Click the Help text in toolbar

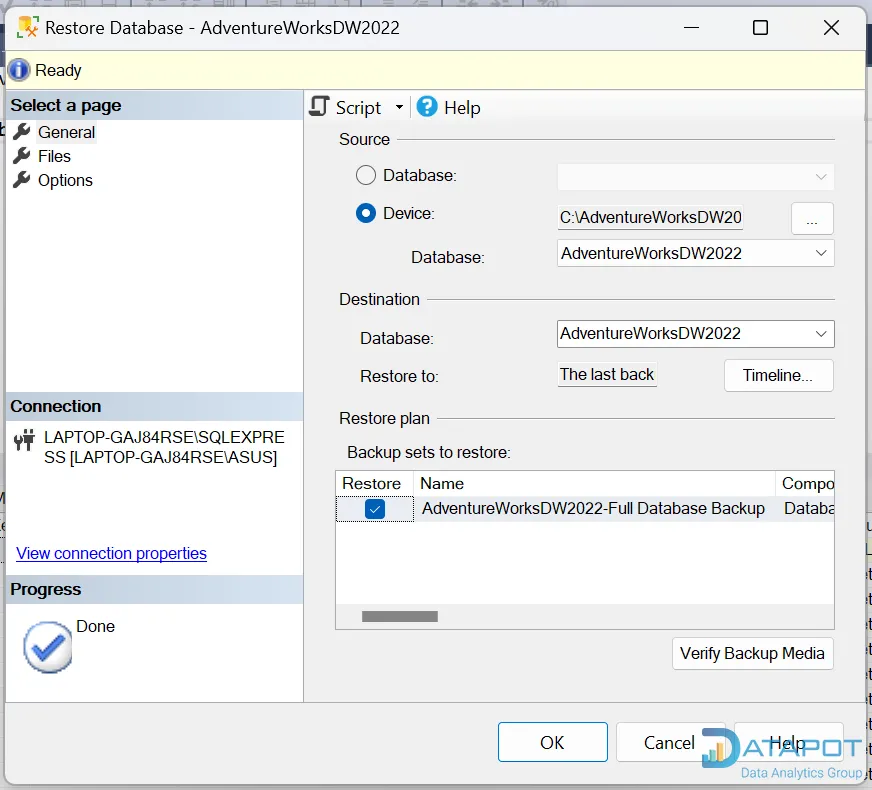pos(462,107)
